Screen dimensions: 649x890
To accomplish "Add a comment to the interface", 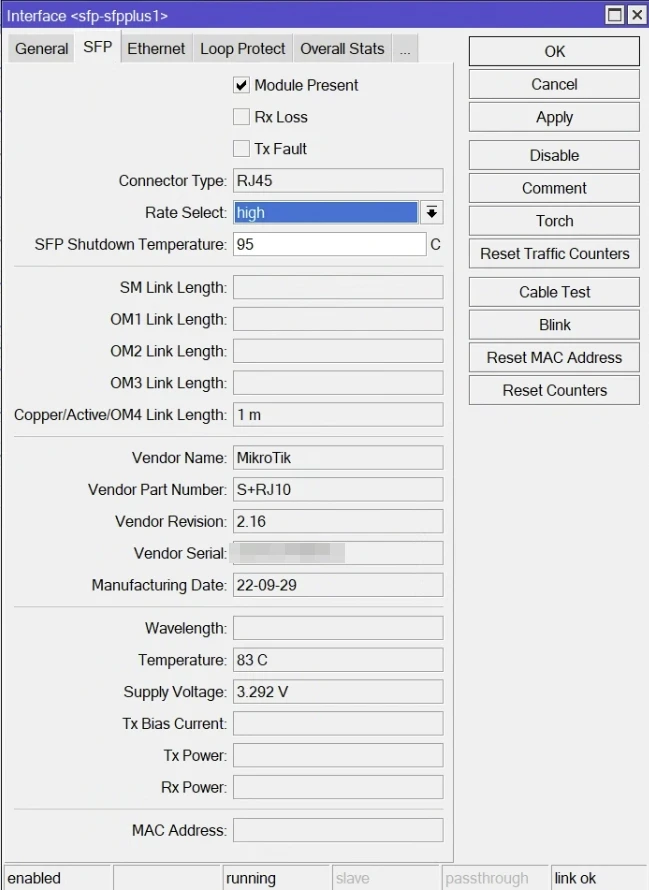I will [553, 188].
